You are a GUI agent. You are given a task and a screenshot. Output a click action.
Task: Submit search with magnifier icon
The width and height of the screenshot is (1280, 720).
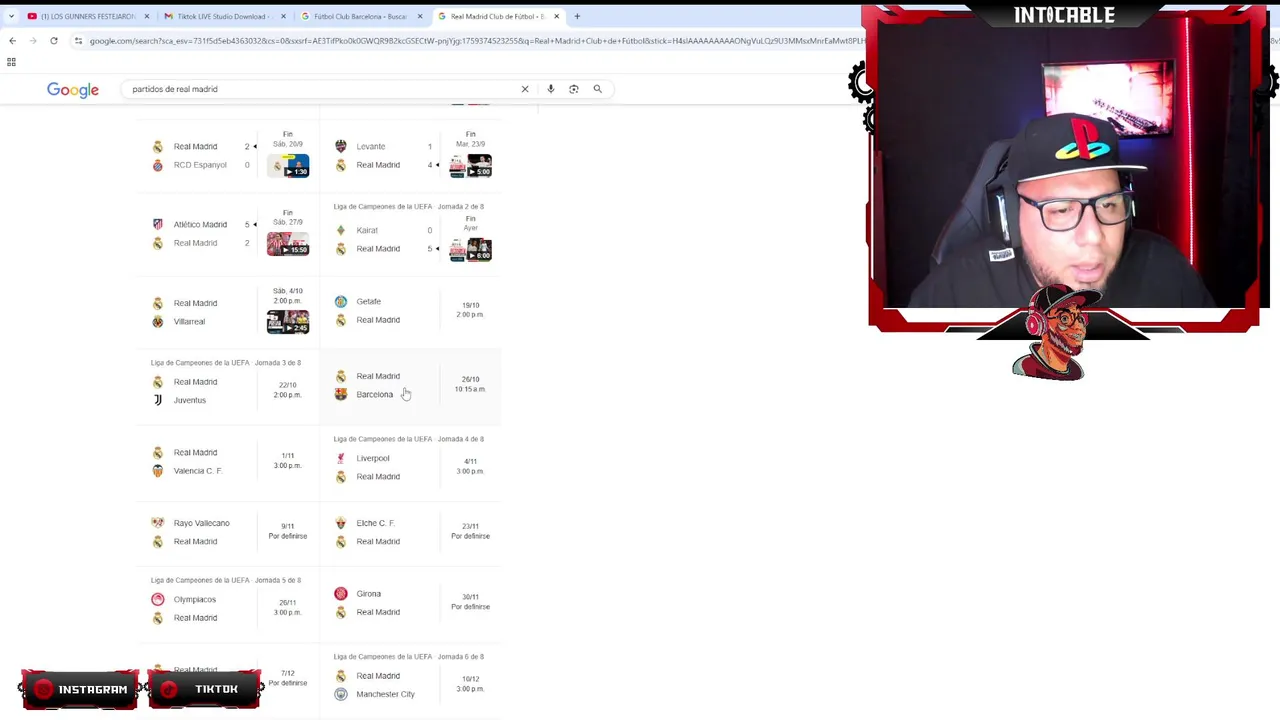click(598, 89)
